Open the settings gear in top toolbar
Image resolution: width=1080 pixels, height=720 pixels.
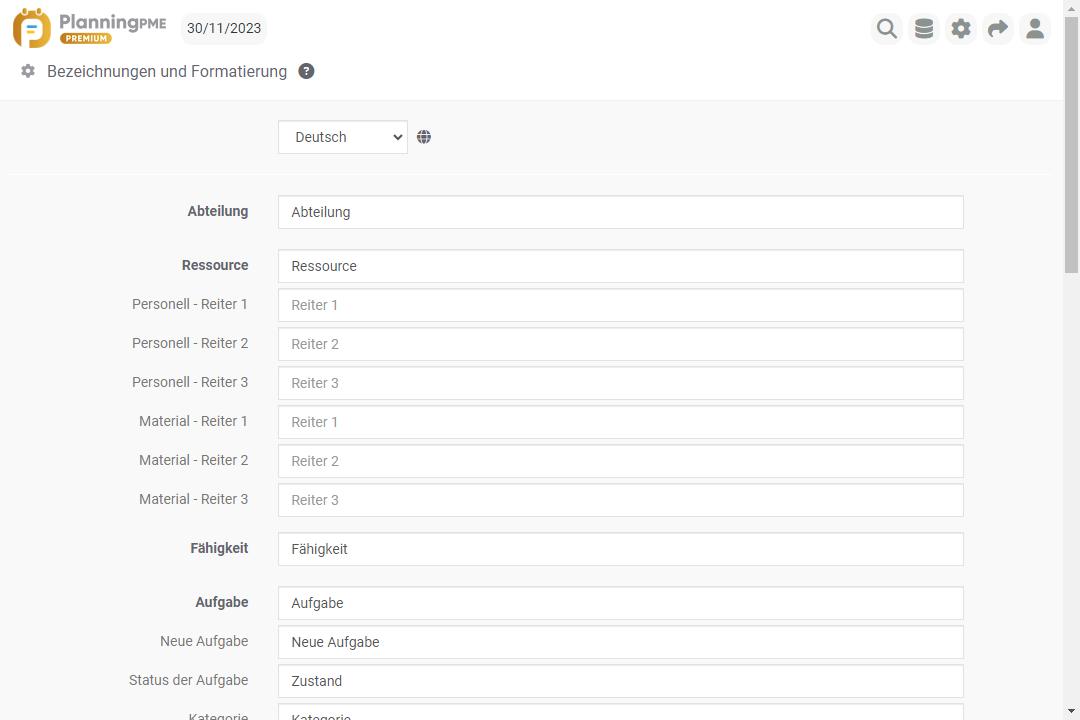coord(961,29)
